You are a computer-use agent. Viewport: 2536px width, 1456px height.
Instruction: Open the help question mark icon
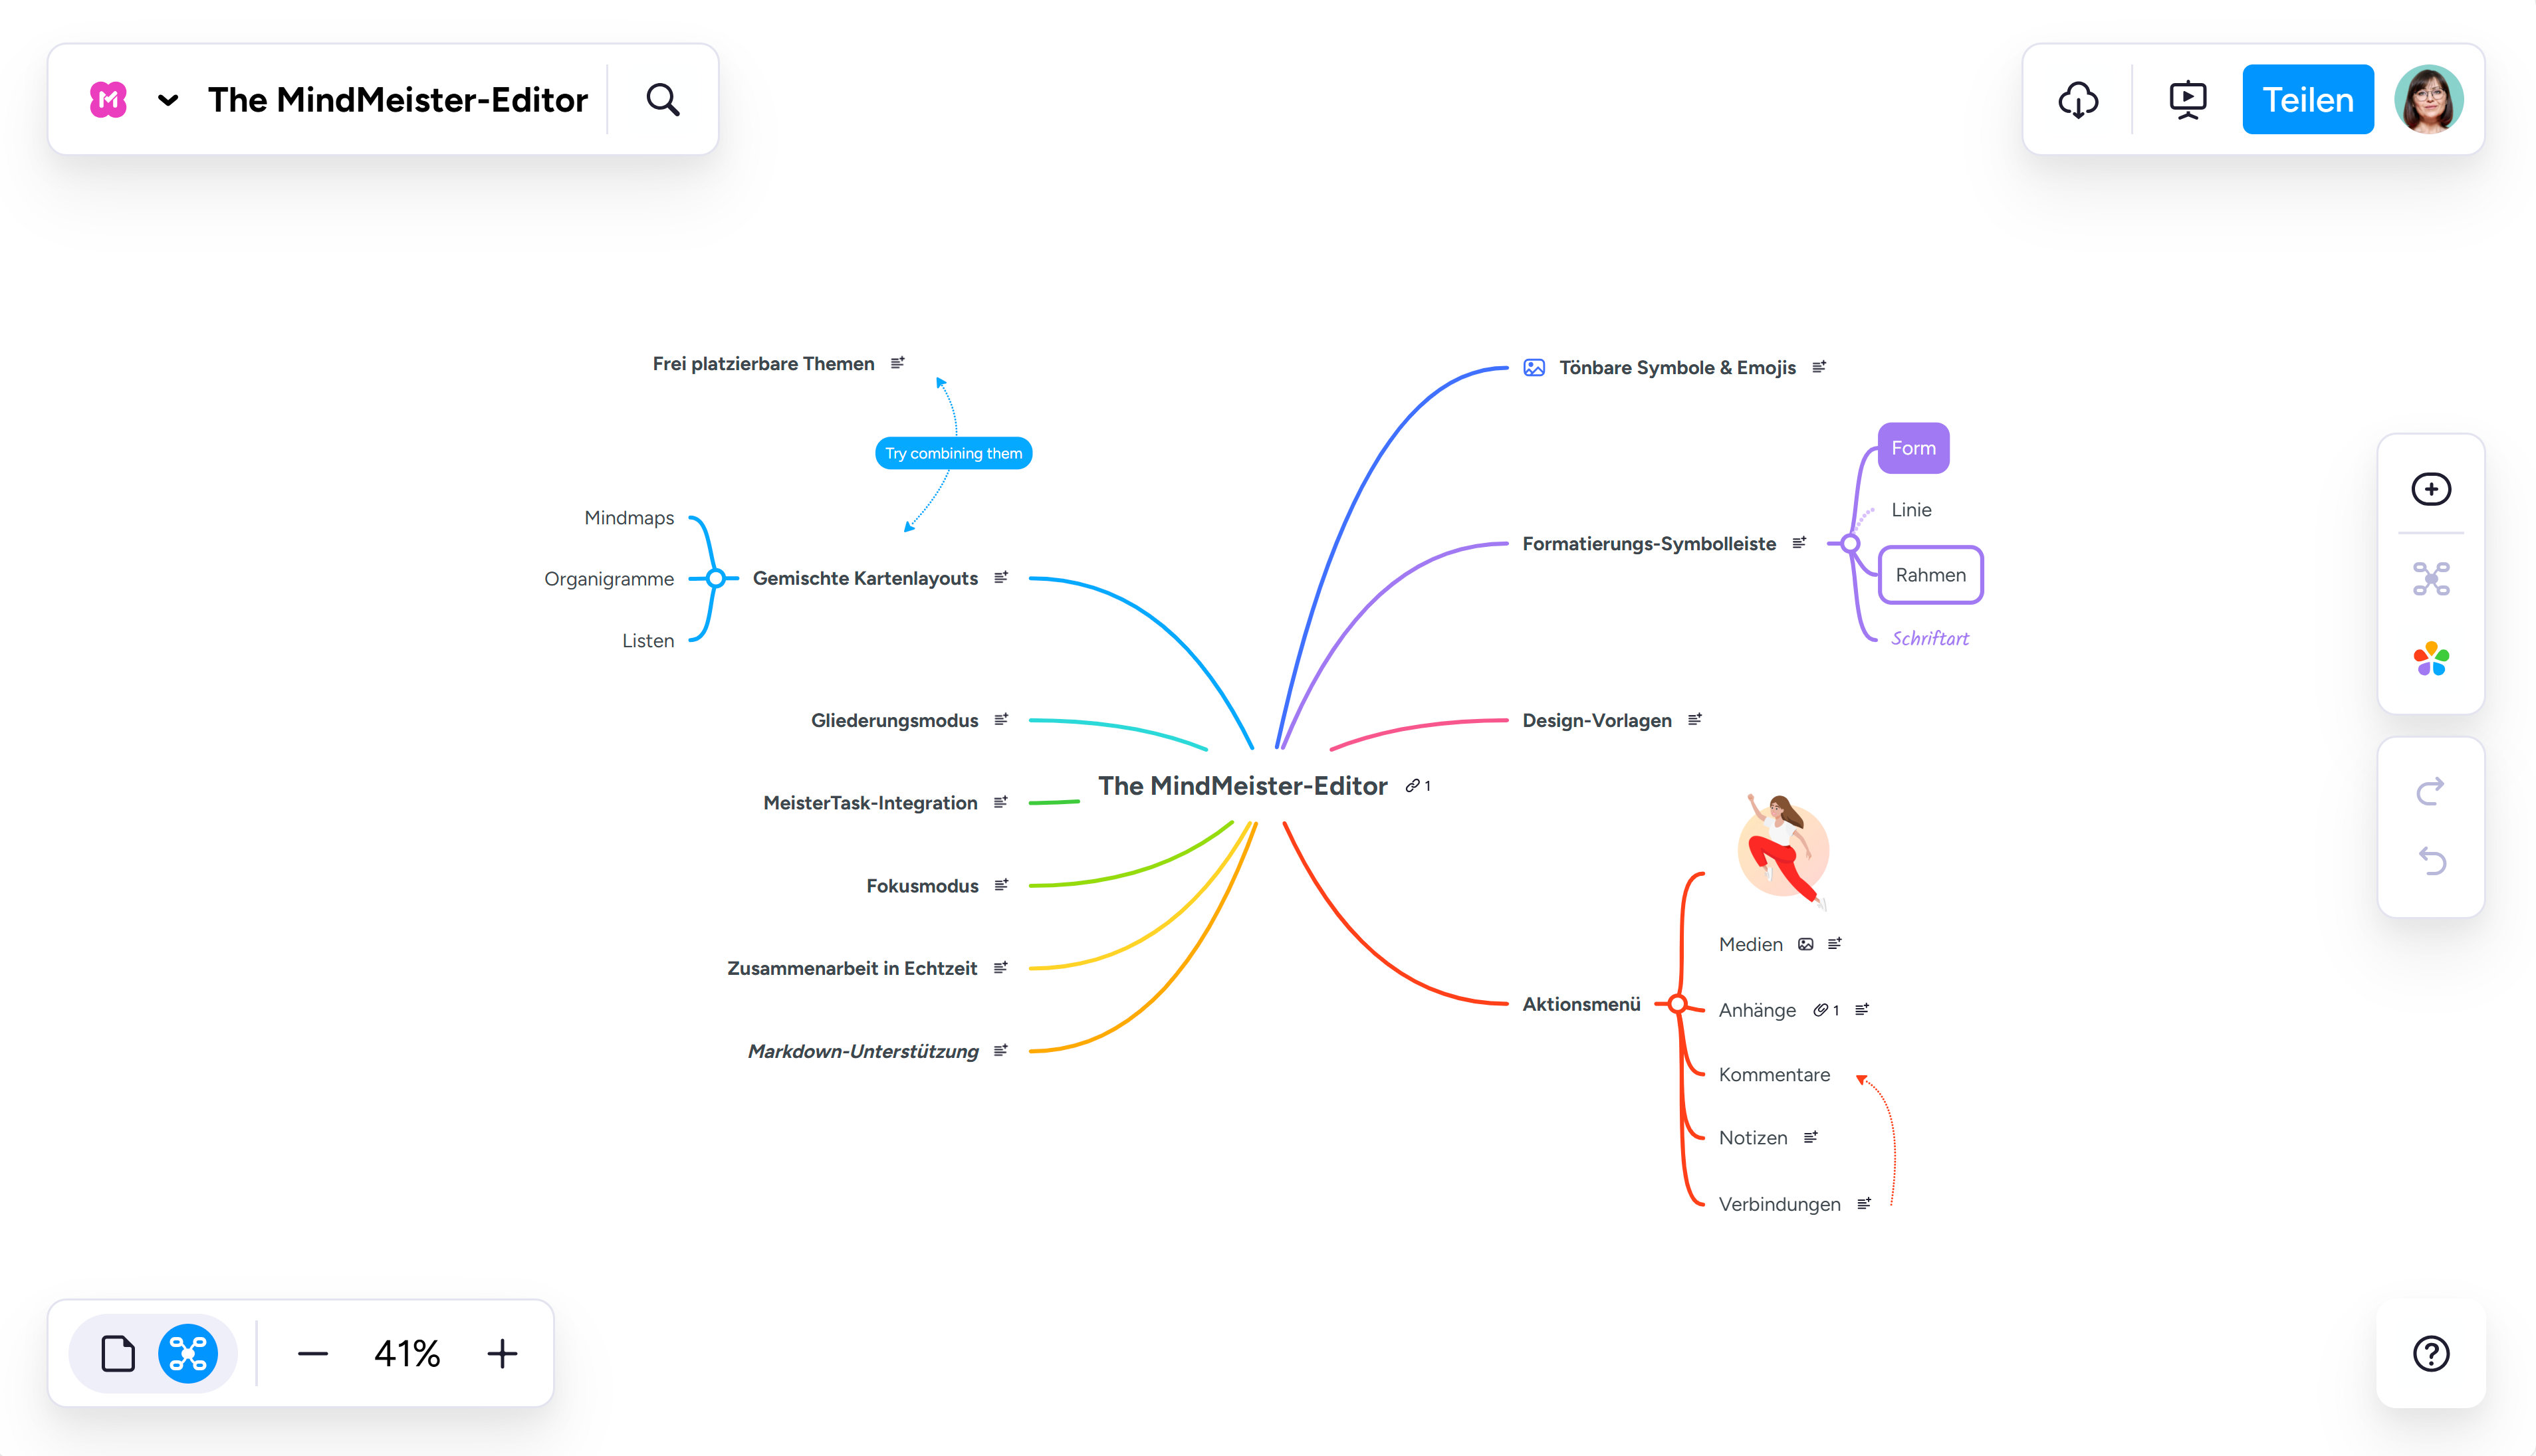(2431, 1353)
